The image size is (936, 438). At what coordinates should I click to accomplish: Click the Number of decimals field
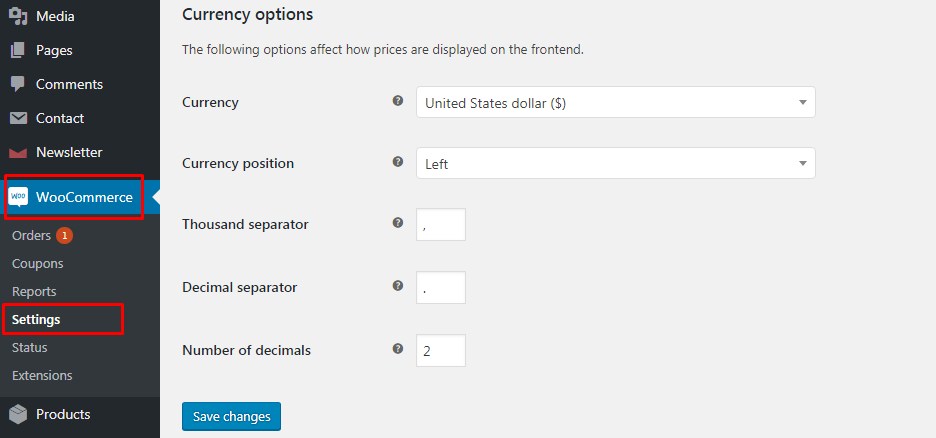click(x=441, y=351)
